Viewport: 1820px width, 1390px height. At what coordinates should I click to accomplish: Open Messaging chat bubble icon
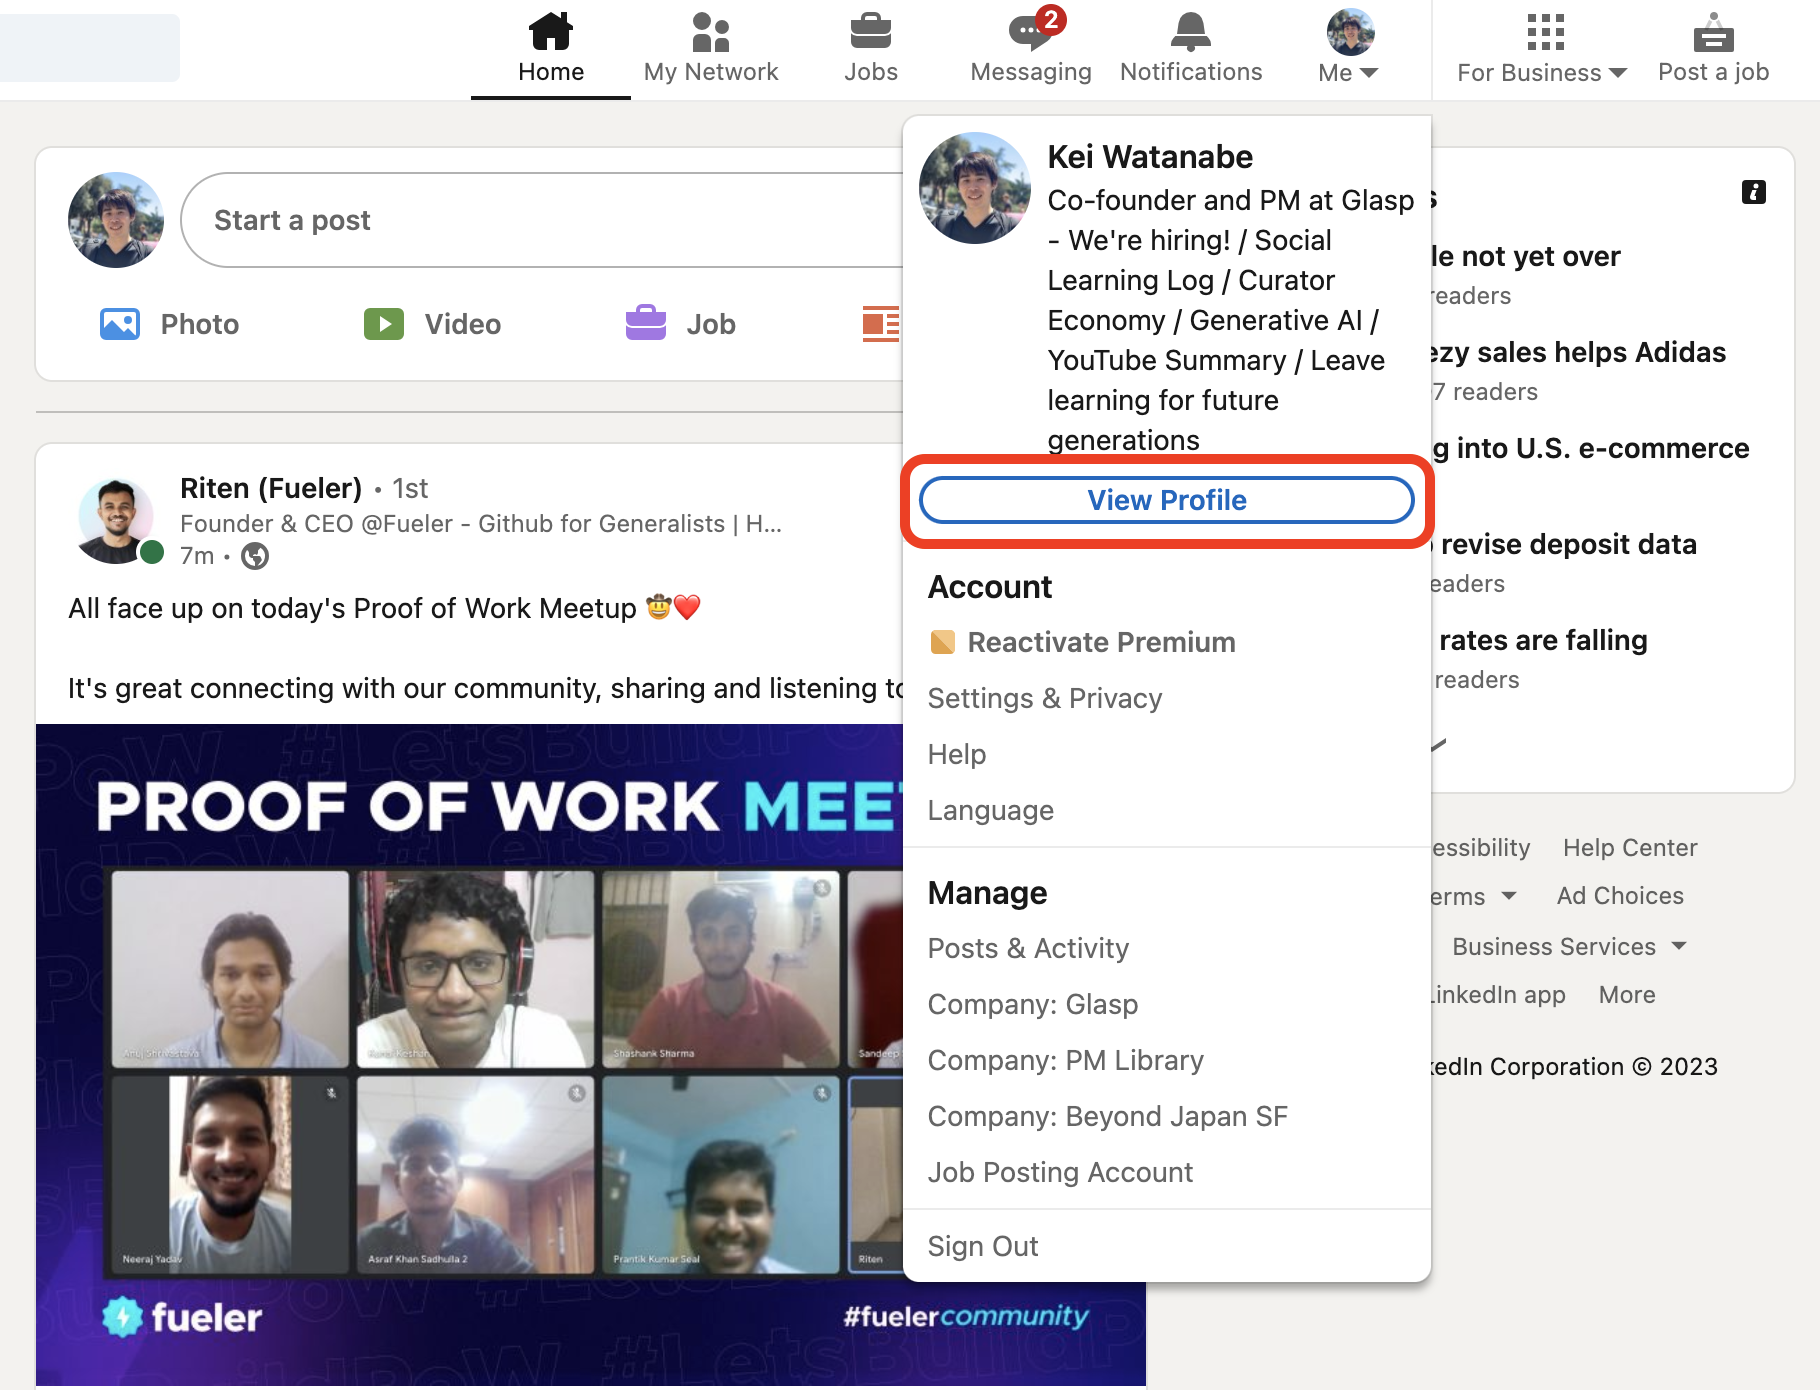tap(1031, 31)
